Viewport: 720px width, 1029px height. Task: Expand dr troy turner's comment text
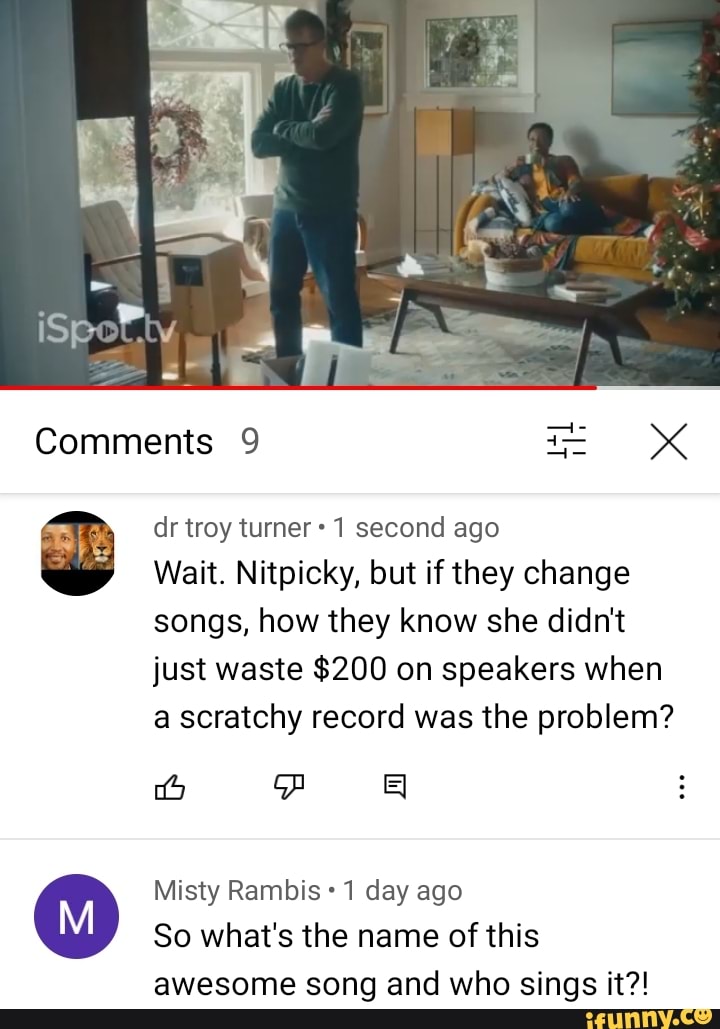point(413,644)
